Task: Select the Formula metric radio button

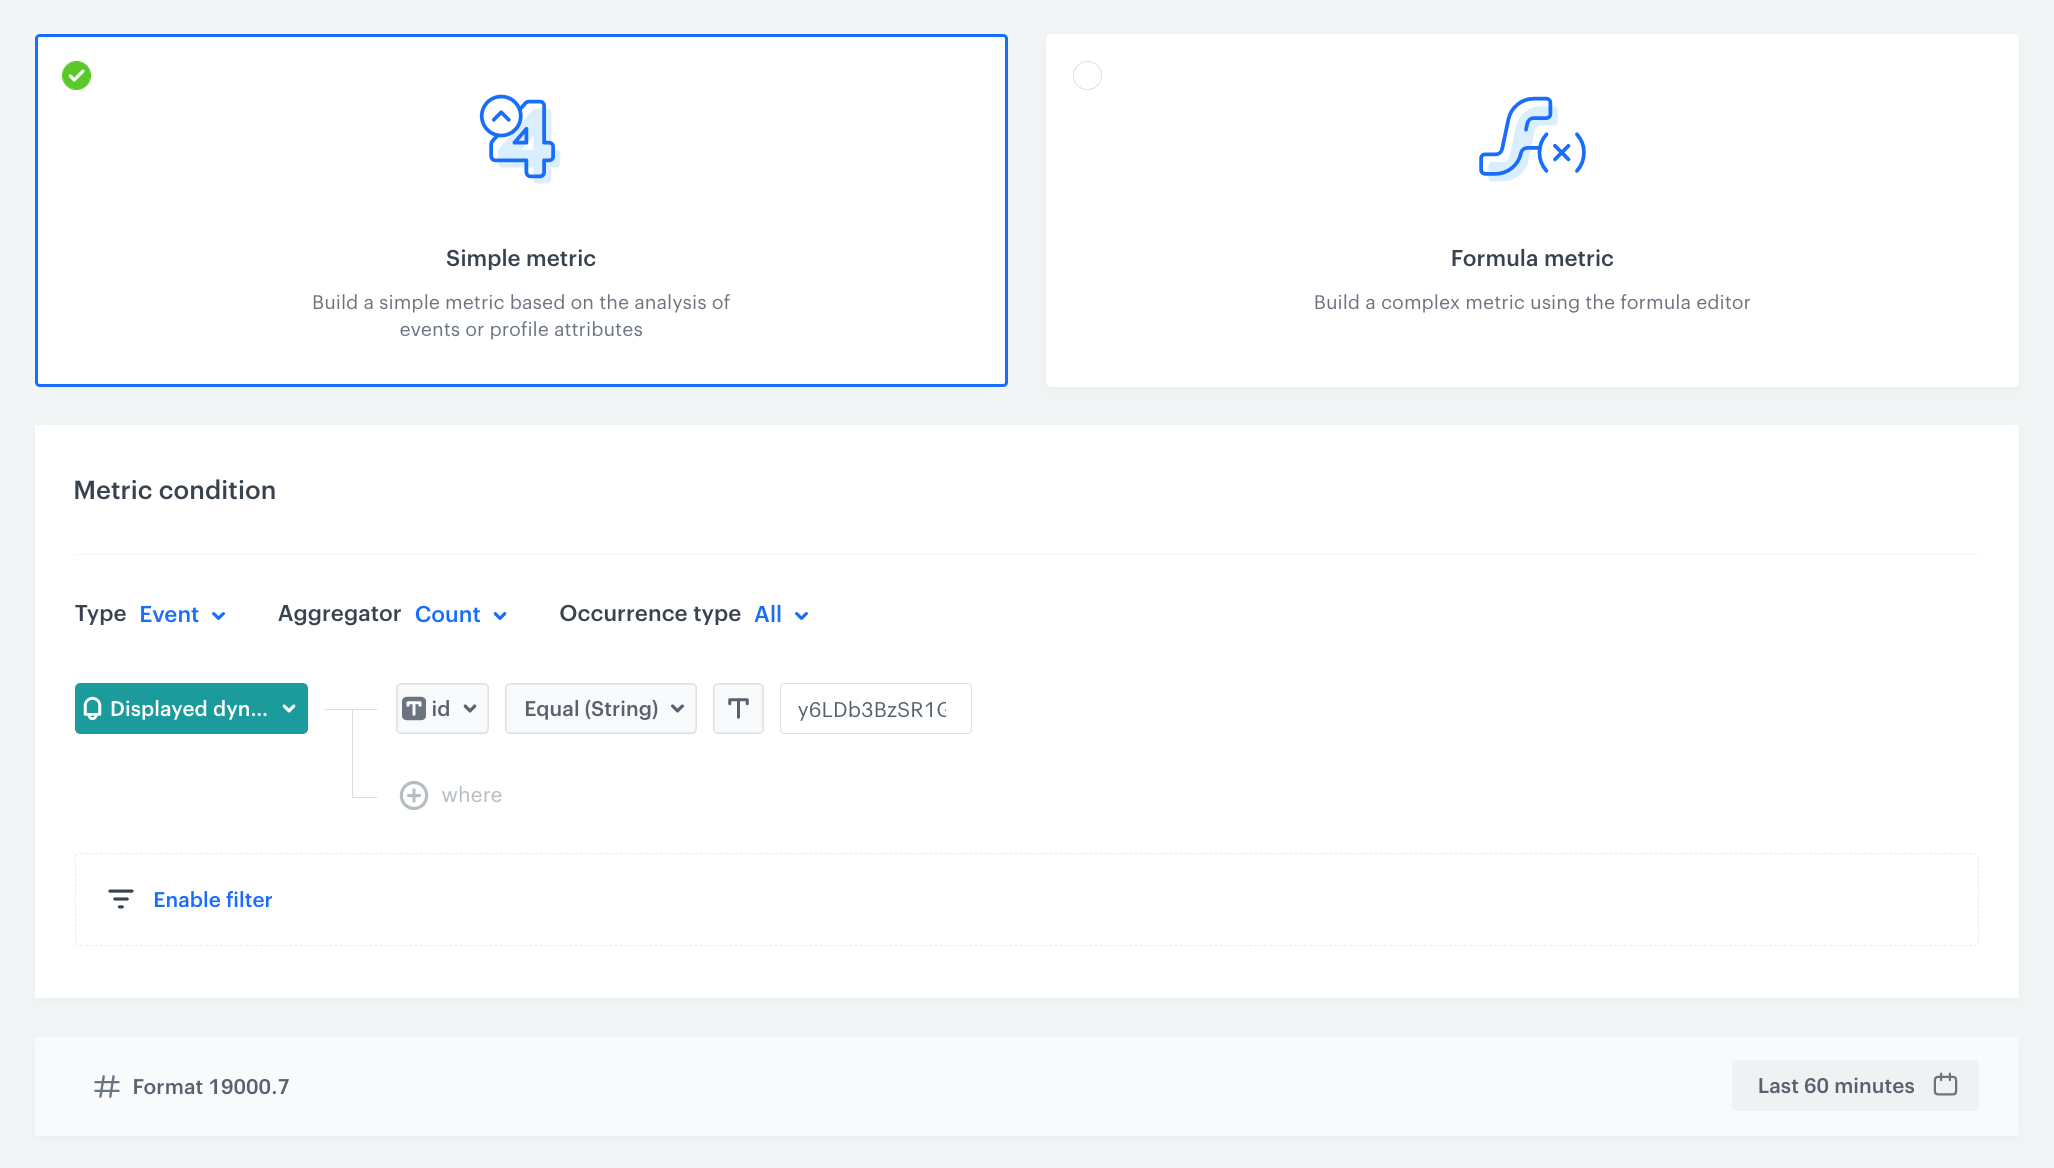Action: (x=1087, y=76)
